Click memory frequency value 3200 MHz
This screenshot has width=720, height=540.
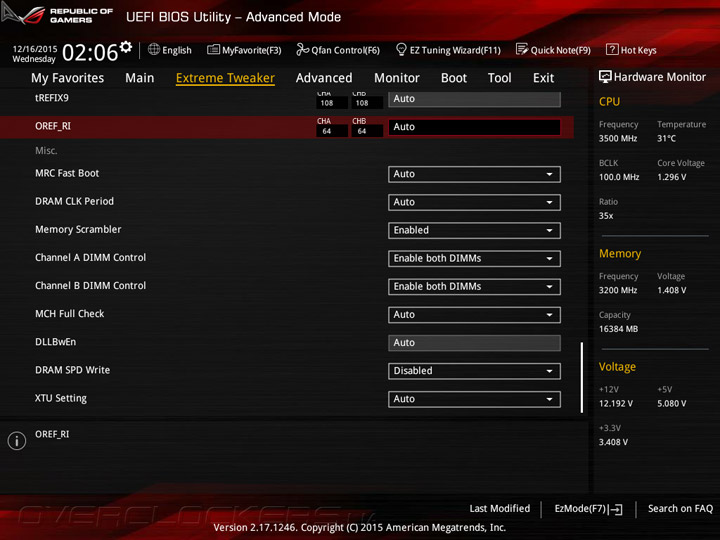[x=618, y=290]
